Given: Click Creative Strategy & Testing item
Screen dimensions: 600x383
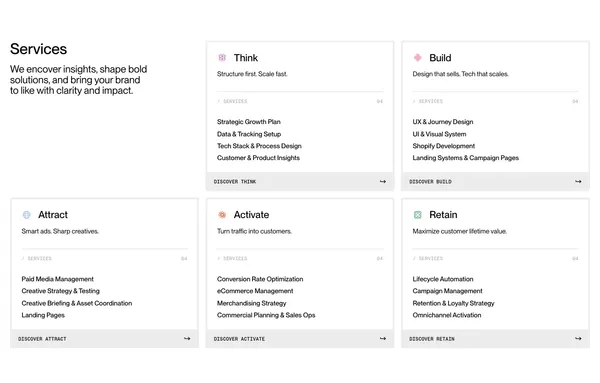Looking at the screenshot, I should 60,291.
